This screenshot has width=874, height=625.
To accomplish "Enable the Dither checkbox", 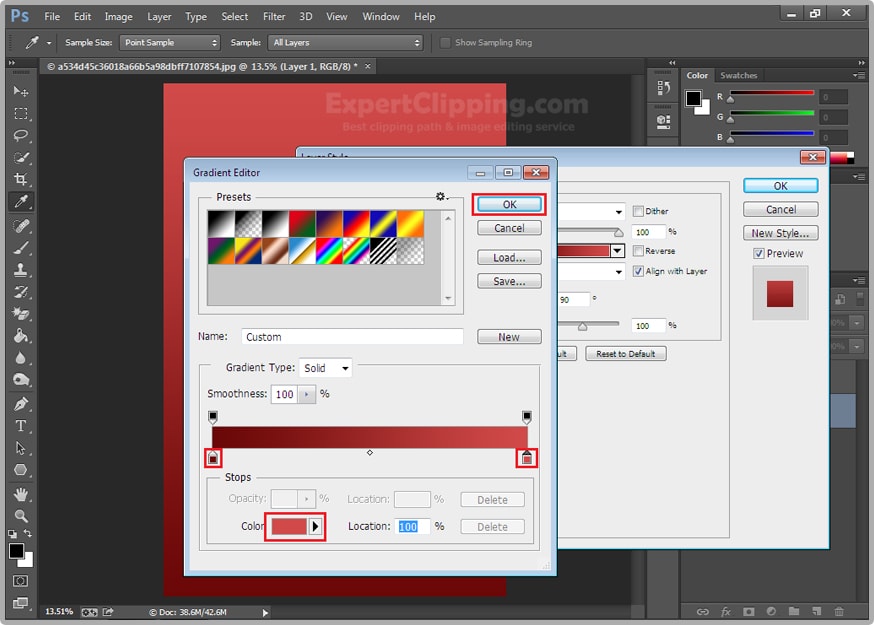I will [x=639, y=211].
